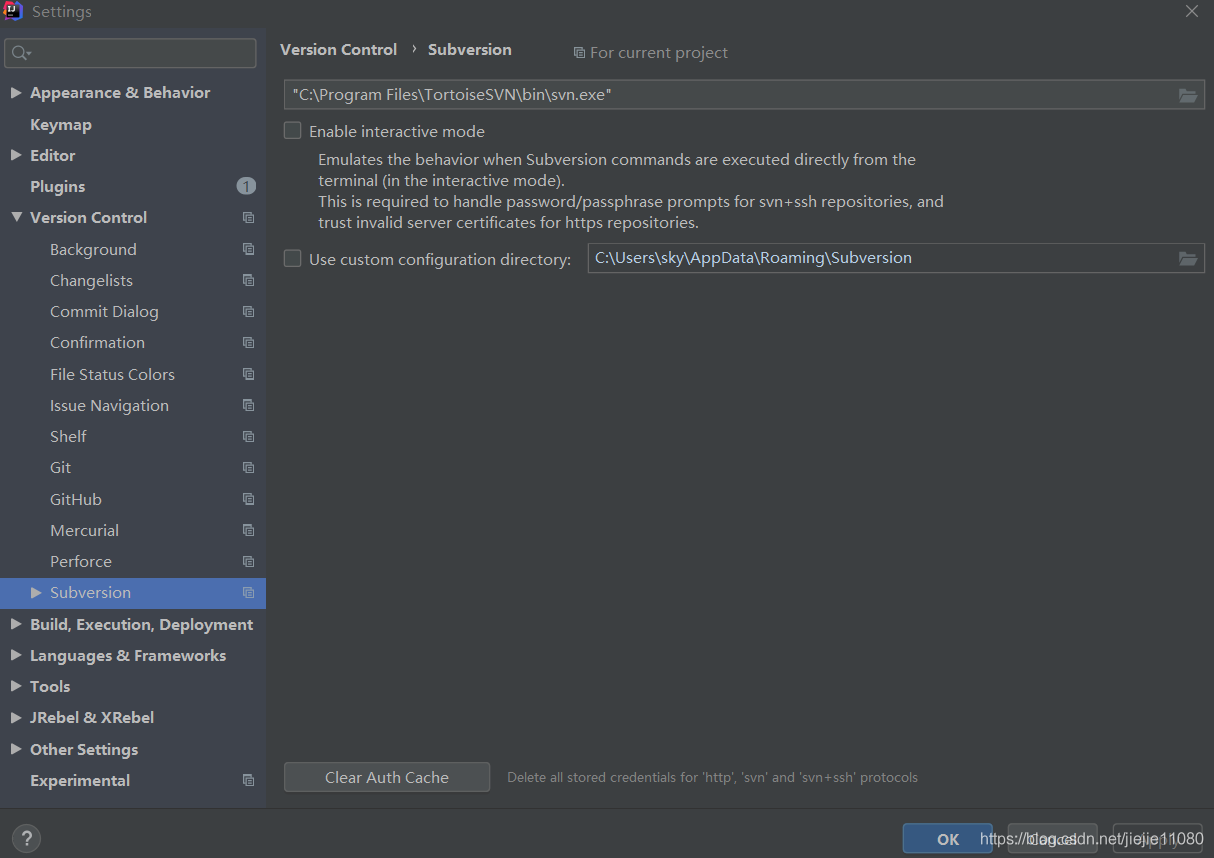Open Keymap settings page
Viewport: 1214px width, 858px height.
pos(61,124)
